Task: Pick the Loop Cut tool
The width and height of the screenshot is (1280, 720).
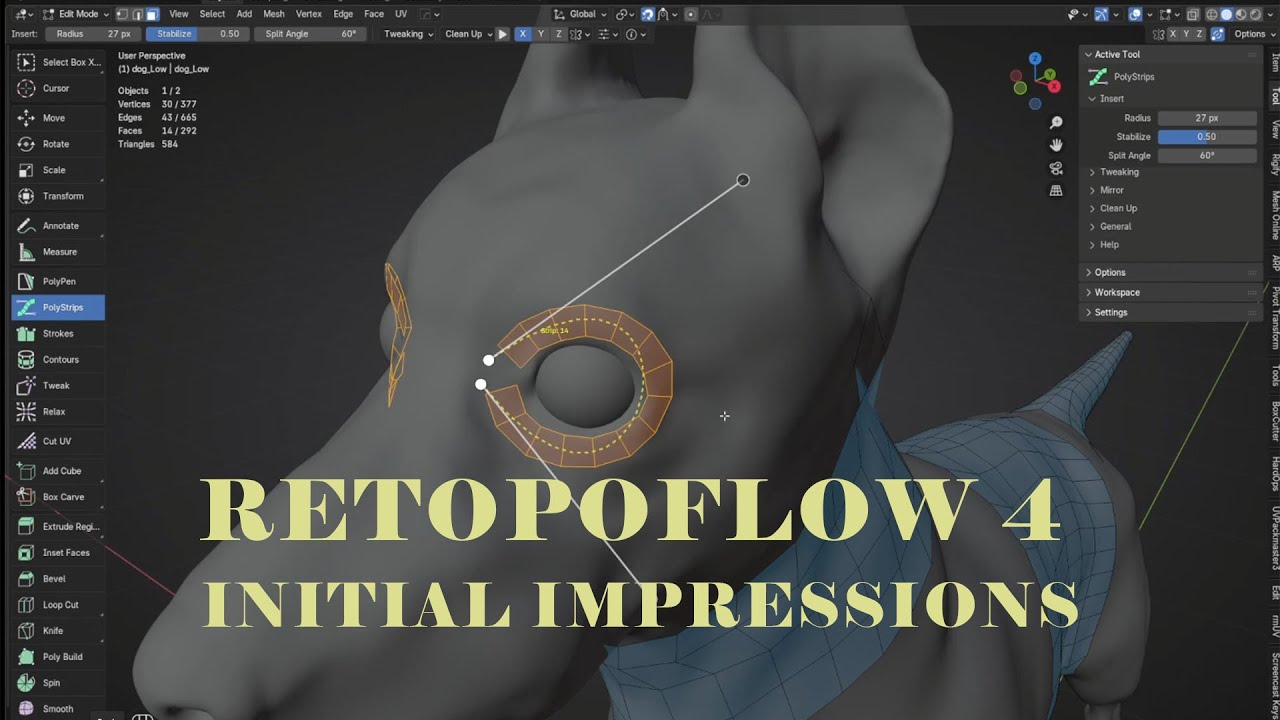Action: 58,605
